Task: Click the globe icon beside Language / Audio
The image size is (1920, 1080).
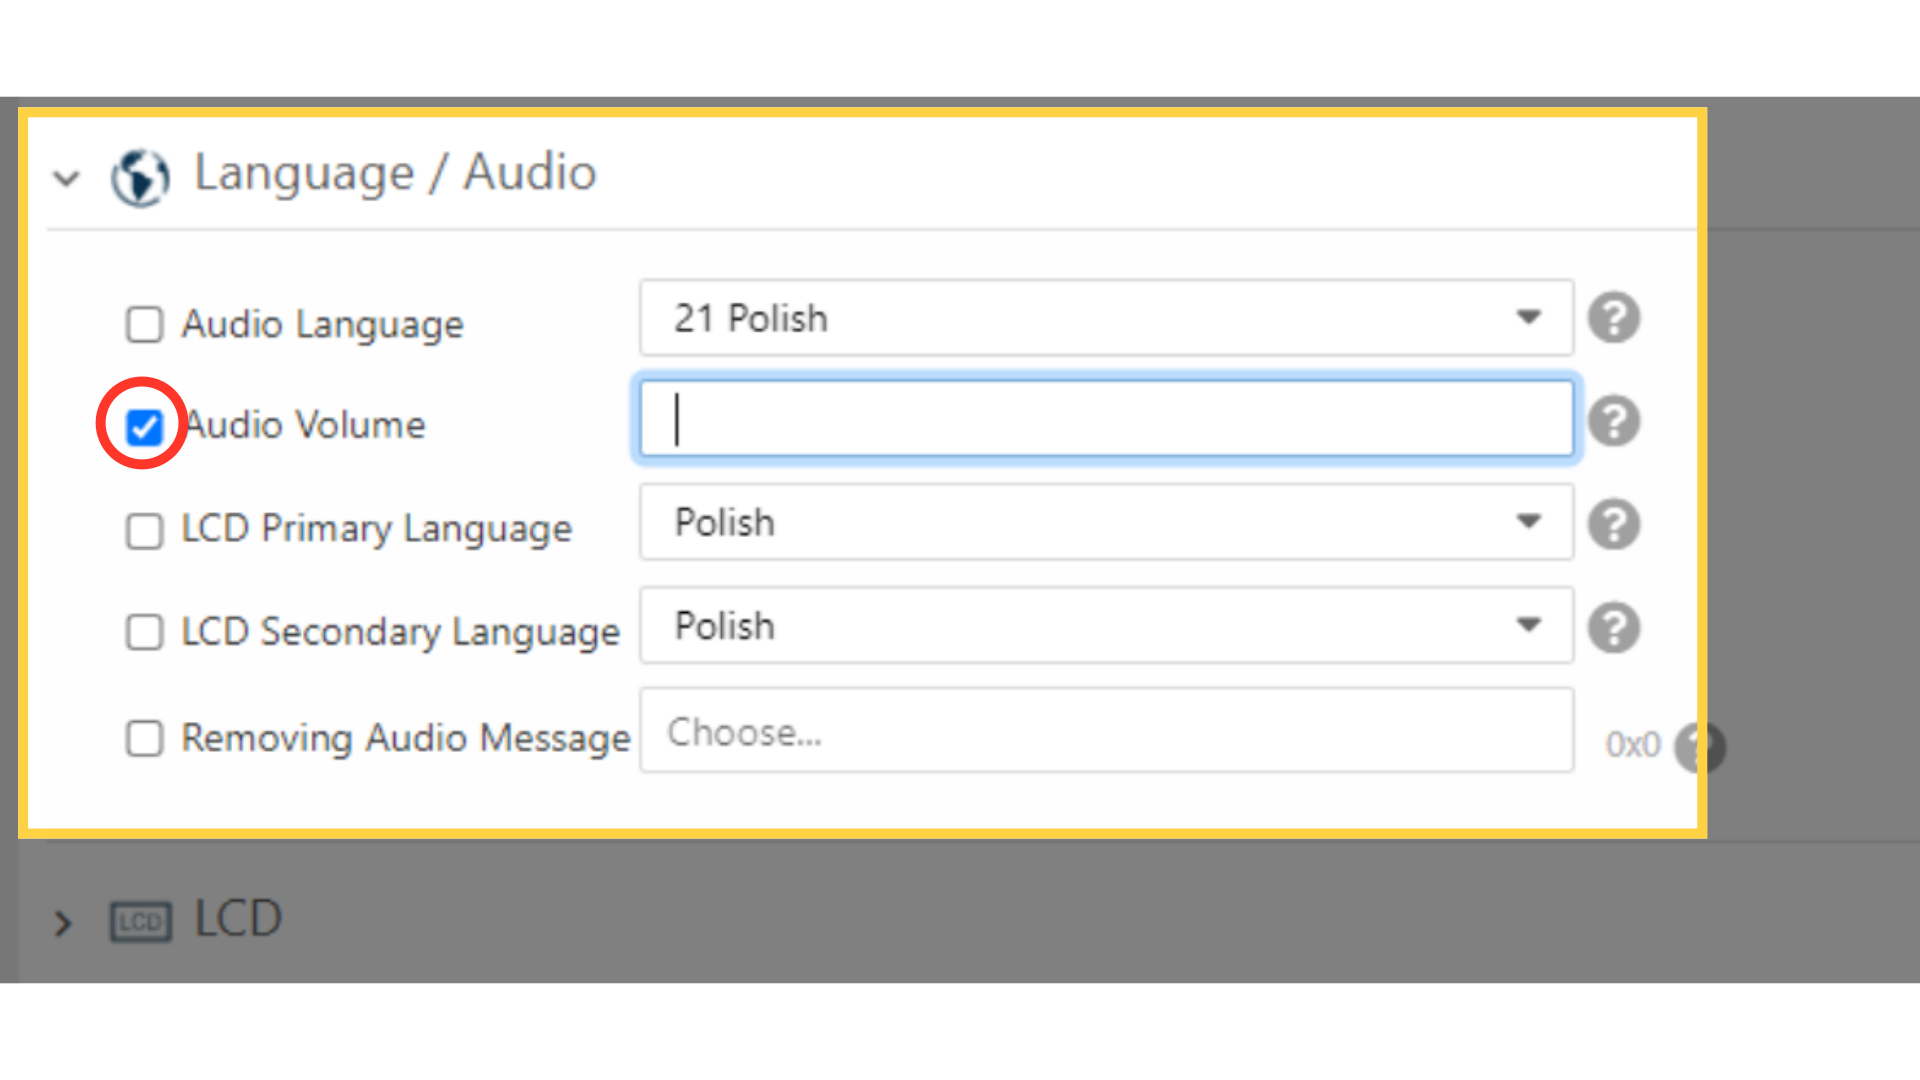Action: pos(140,177)
